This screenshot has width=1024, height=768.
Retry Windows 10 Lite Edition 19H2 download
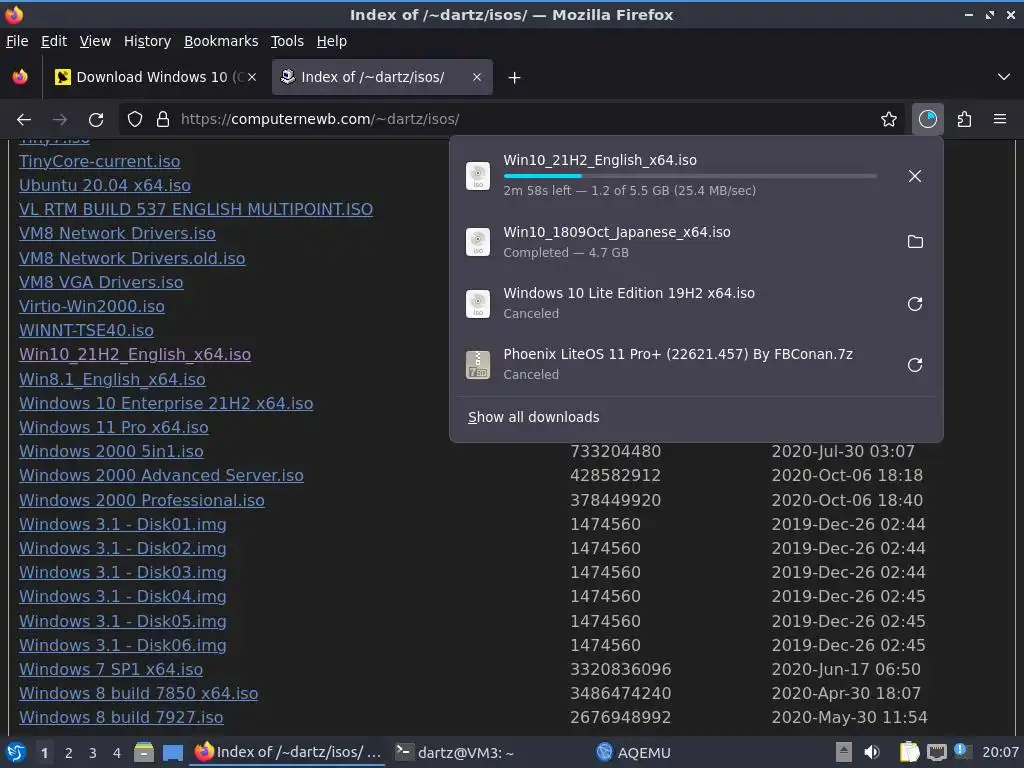click(x=915, y=304)
